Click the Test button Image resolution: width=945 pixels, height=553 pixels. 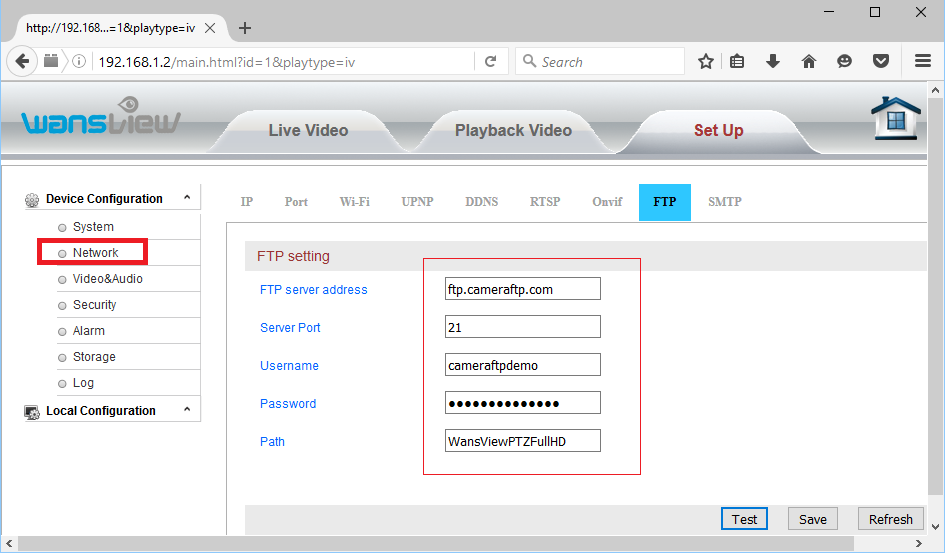[x=744, y=519]
